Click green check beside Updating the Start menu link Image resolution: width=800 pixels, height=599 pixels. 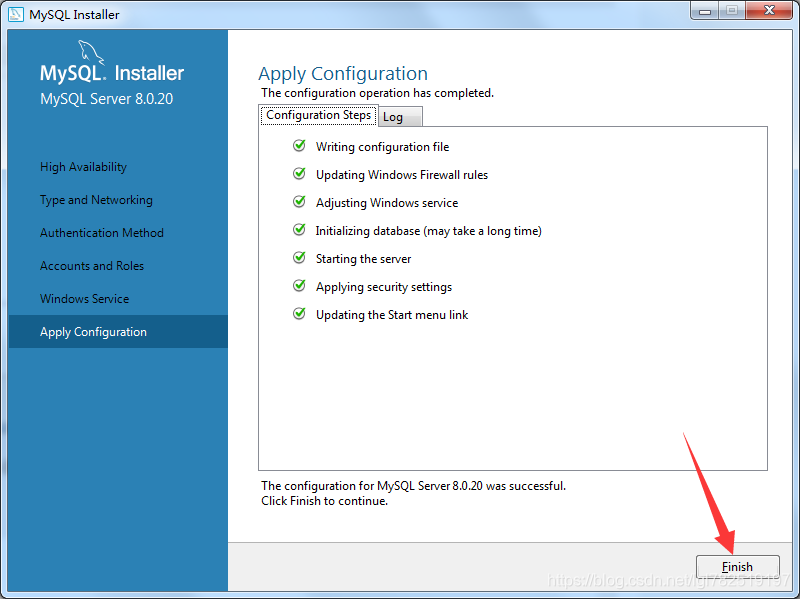(299, 314)
